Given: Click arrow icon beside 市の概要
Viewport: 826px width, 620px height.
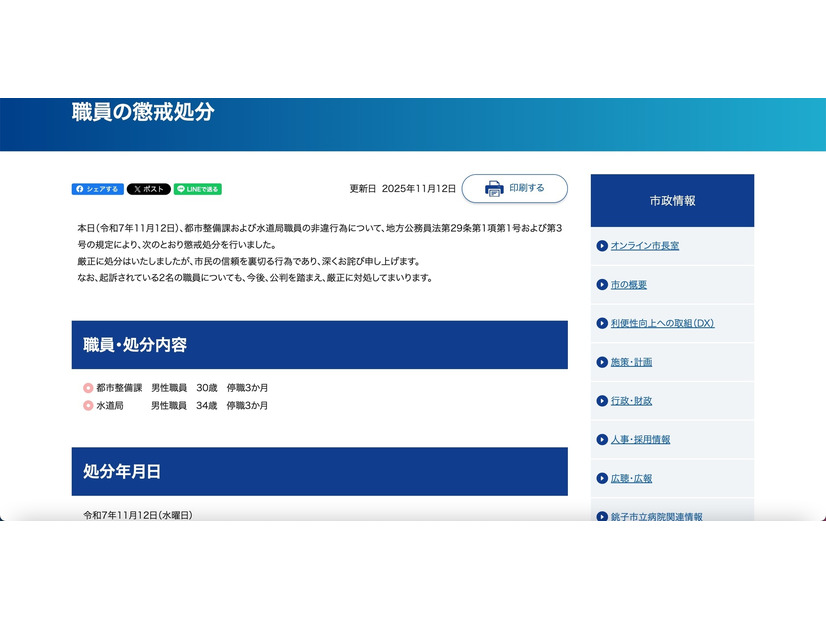Looking at the screenshot, I should click(x=602, y=285).
